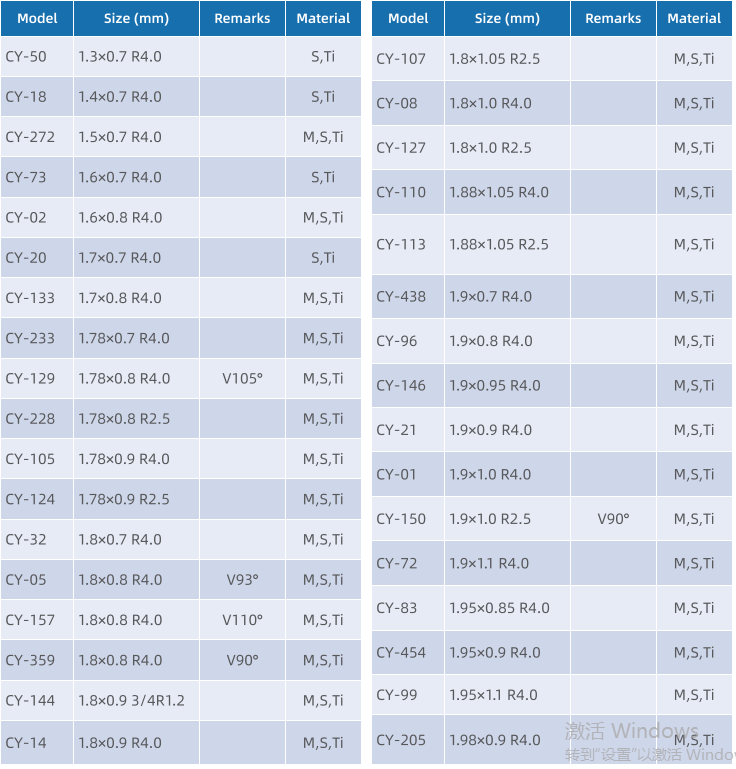
Task: Select the V93° remark for CY-05
Action: tap(242, 579)
